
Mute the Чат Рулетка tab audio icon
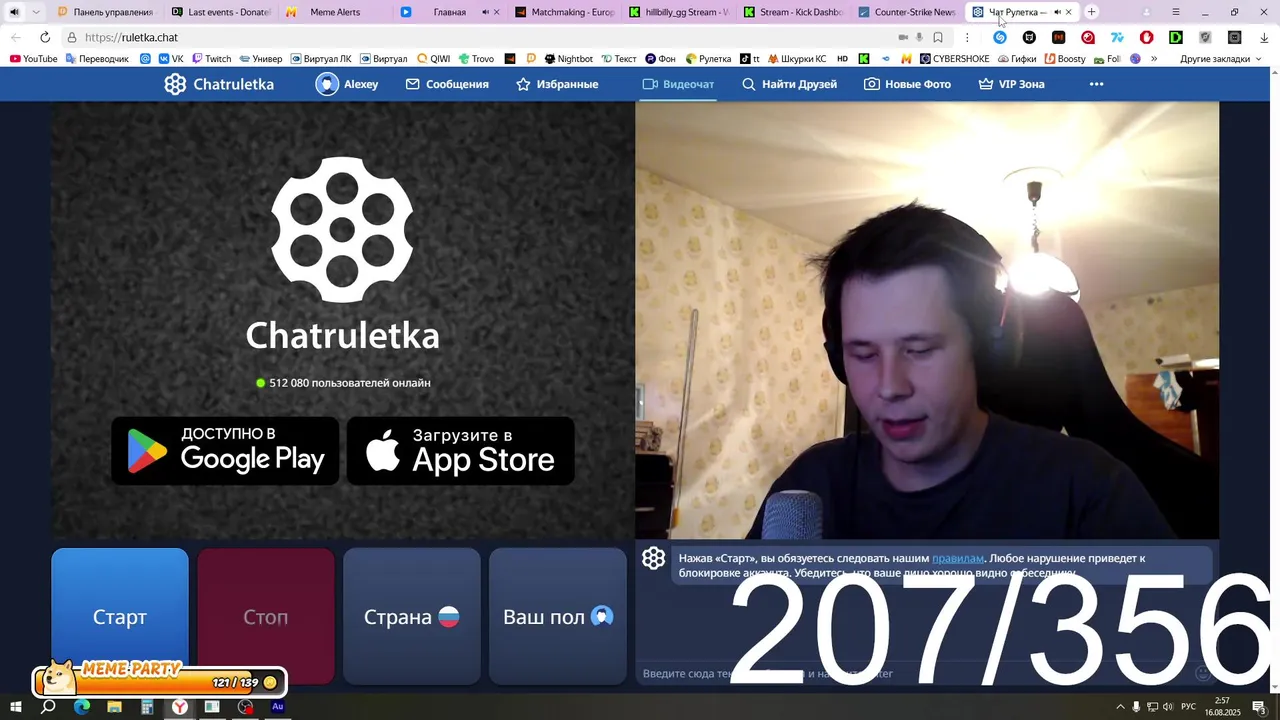(1057, 12)
